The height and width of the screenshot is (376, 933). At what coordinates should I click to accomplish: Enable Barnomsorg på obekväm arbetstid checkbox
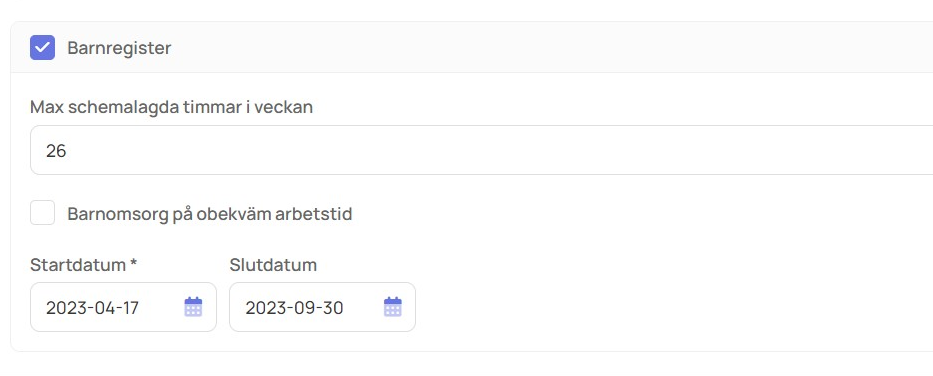(42, 213)
